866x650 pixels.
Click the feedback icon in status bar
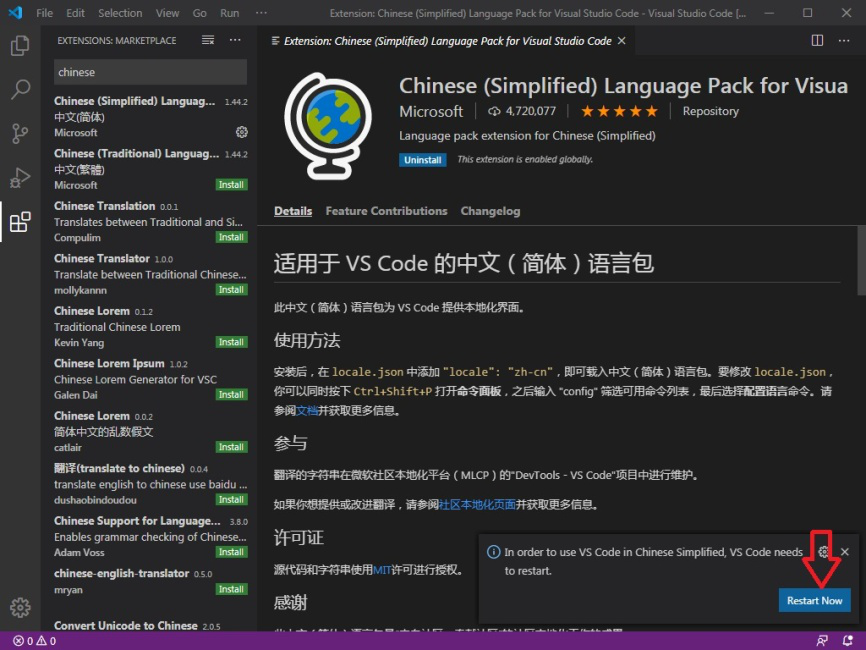click(822, 641)
